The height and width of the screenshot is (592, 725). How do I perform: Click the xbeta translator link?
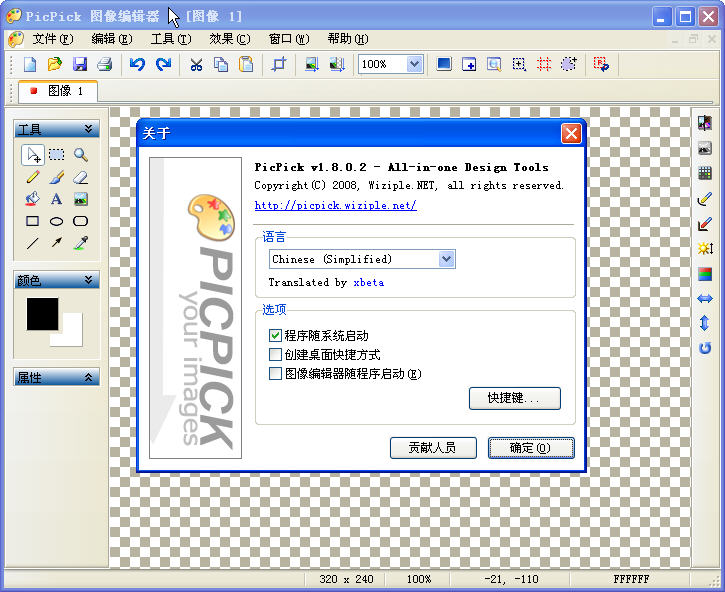click(369, 283)
